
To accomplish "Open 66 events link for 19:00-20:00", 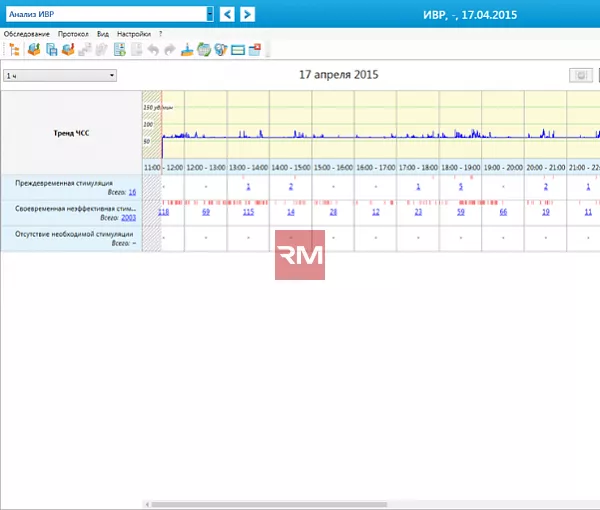I will (503, 212).
